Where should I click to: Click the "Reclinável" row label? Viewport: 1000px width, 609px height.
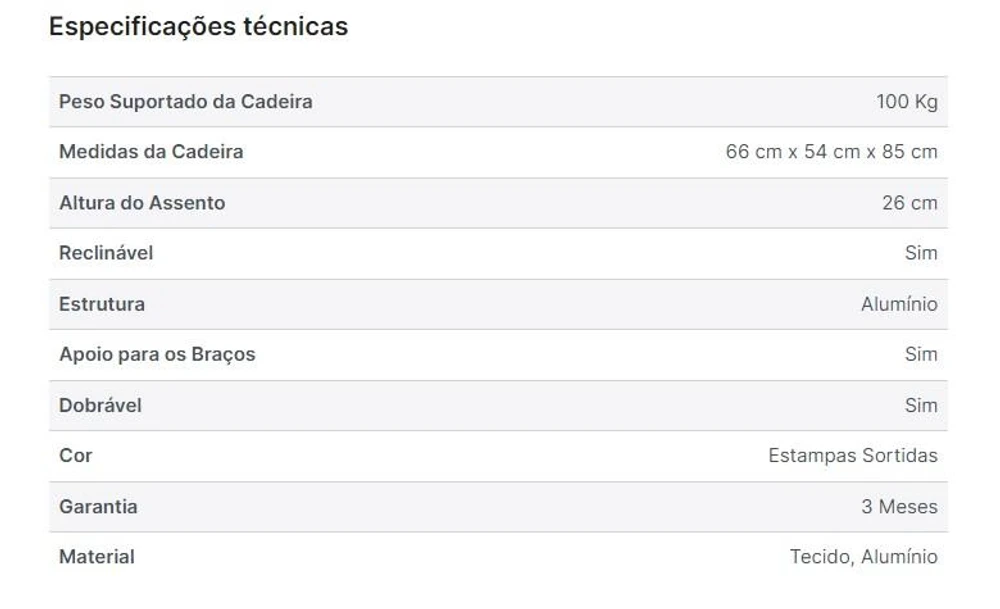click(x=106, y=253)
